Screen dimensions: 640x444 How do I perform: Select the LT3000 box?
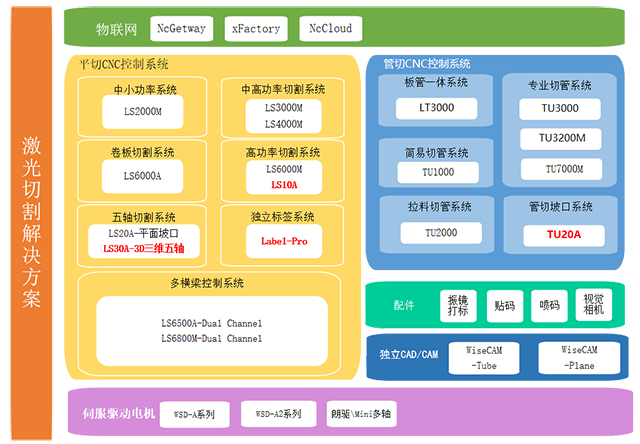(436, 107)
